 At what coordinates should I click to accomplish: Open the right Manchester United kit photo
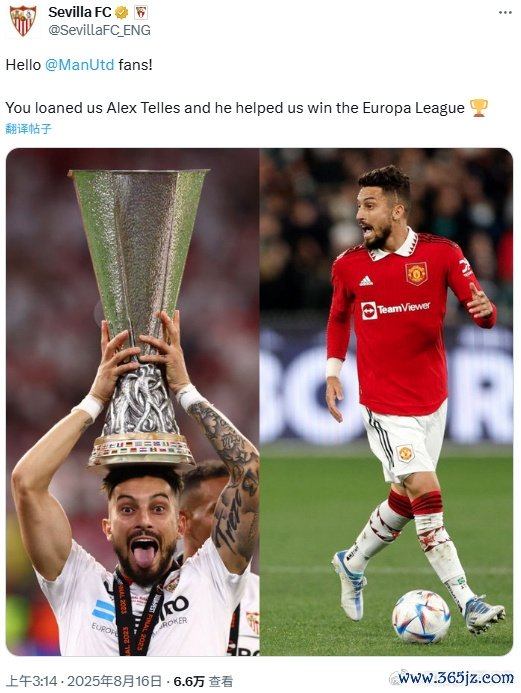coord(386,402)
